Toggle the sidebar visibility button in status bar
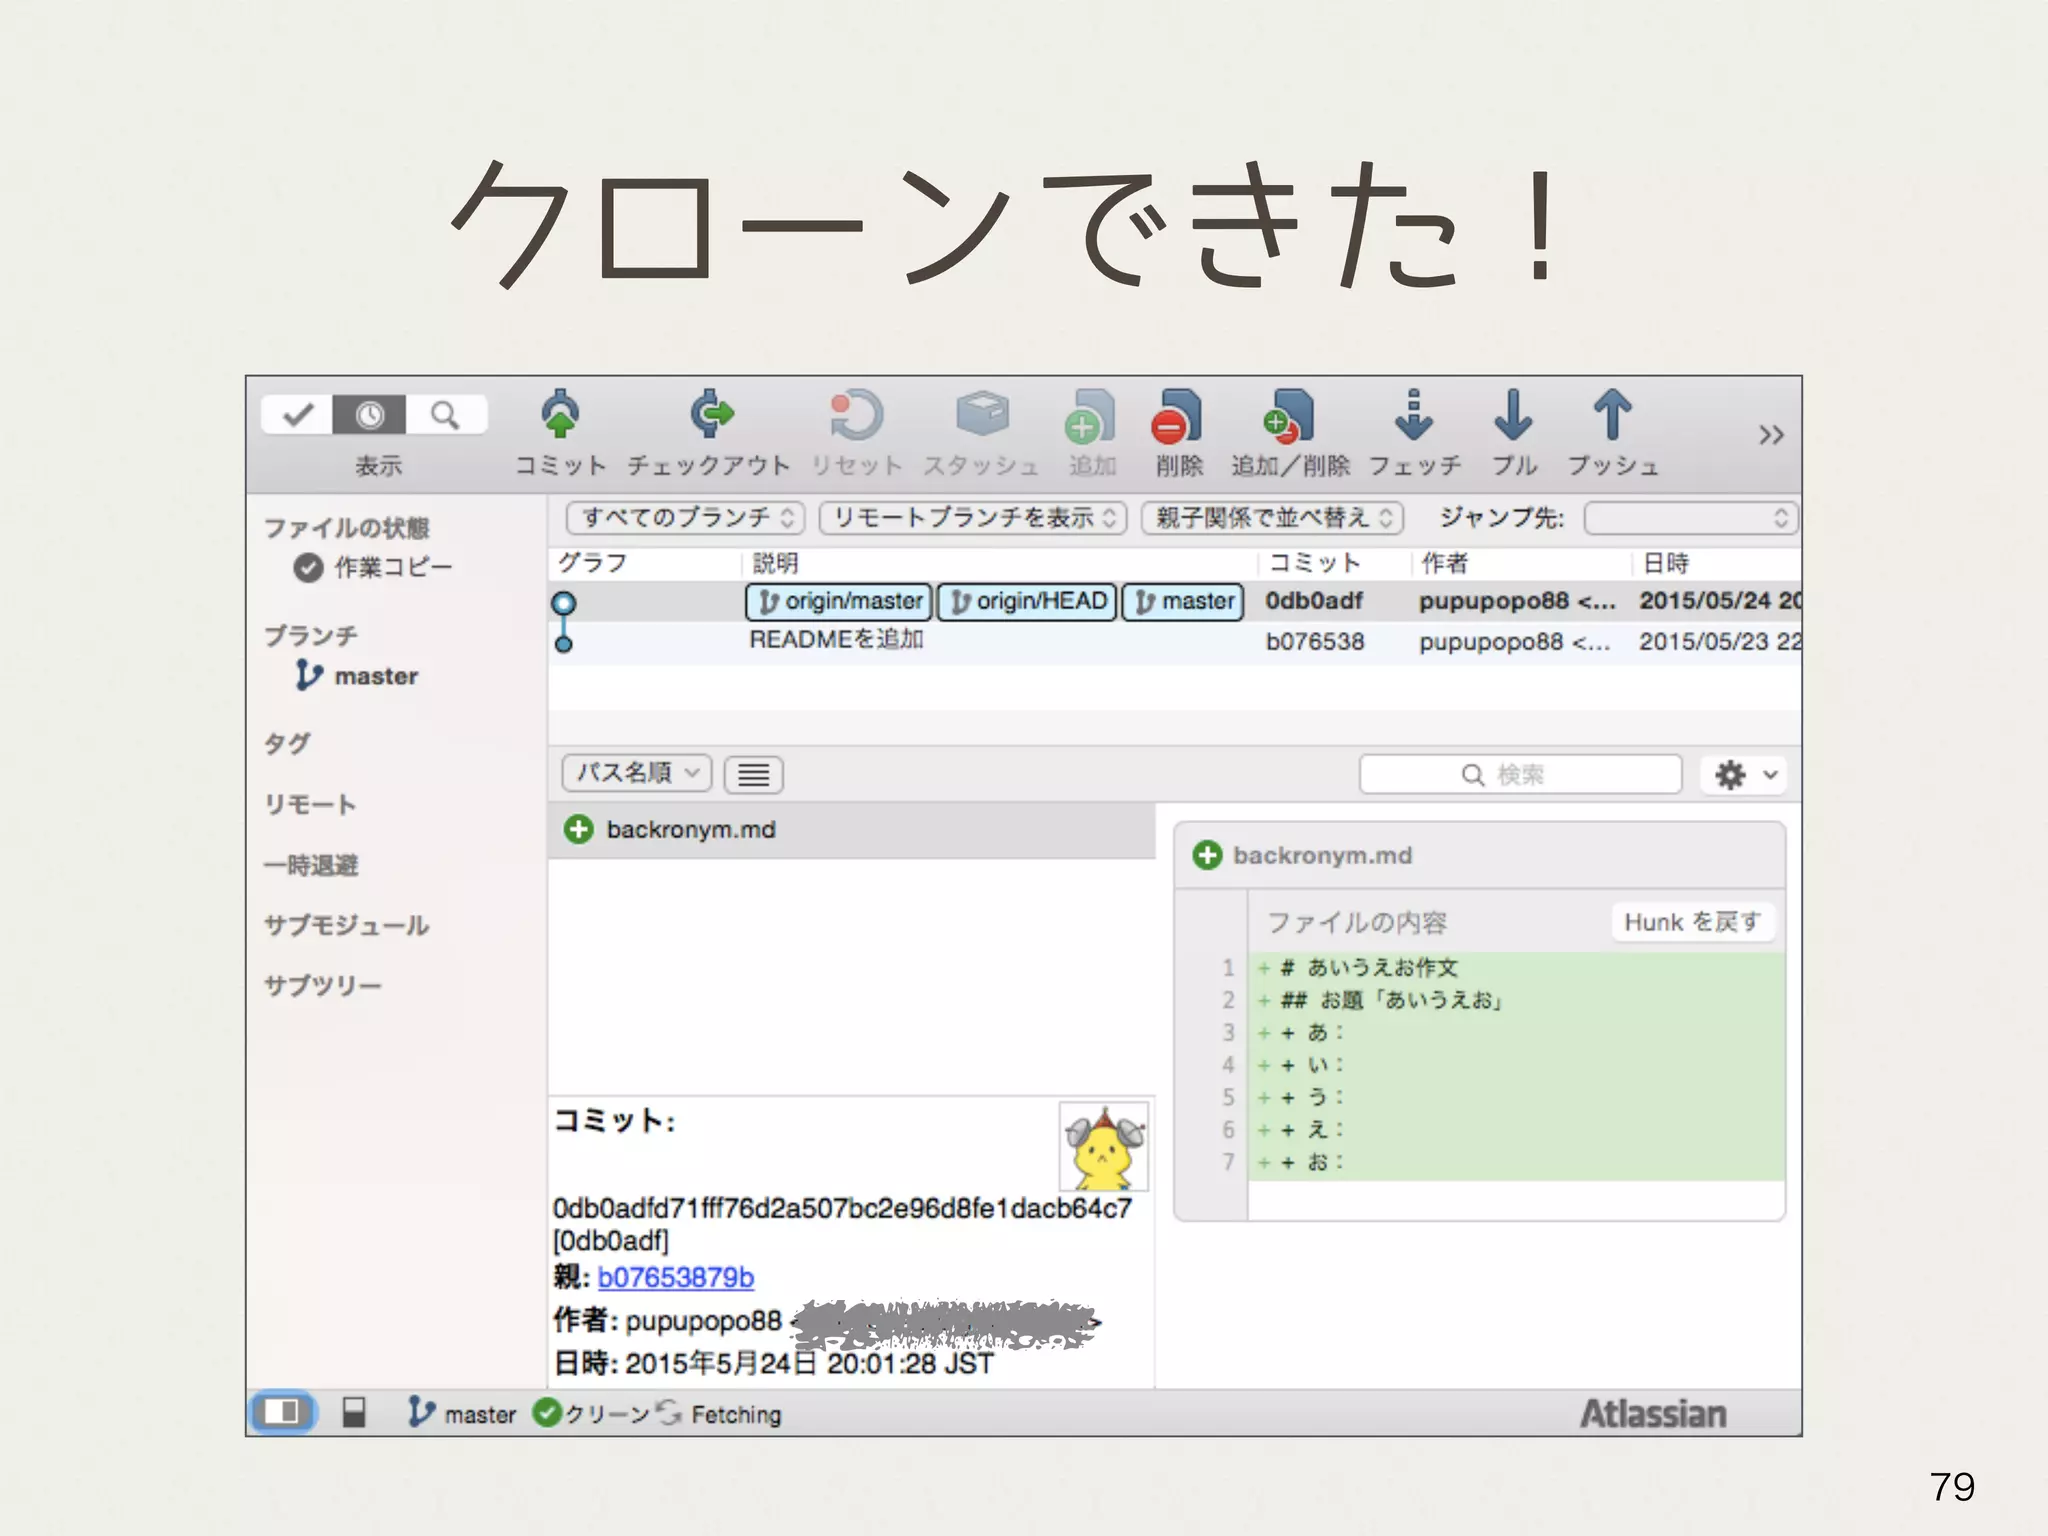Screen dimensions: 2048x1536 [x=282, y=1412]
